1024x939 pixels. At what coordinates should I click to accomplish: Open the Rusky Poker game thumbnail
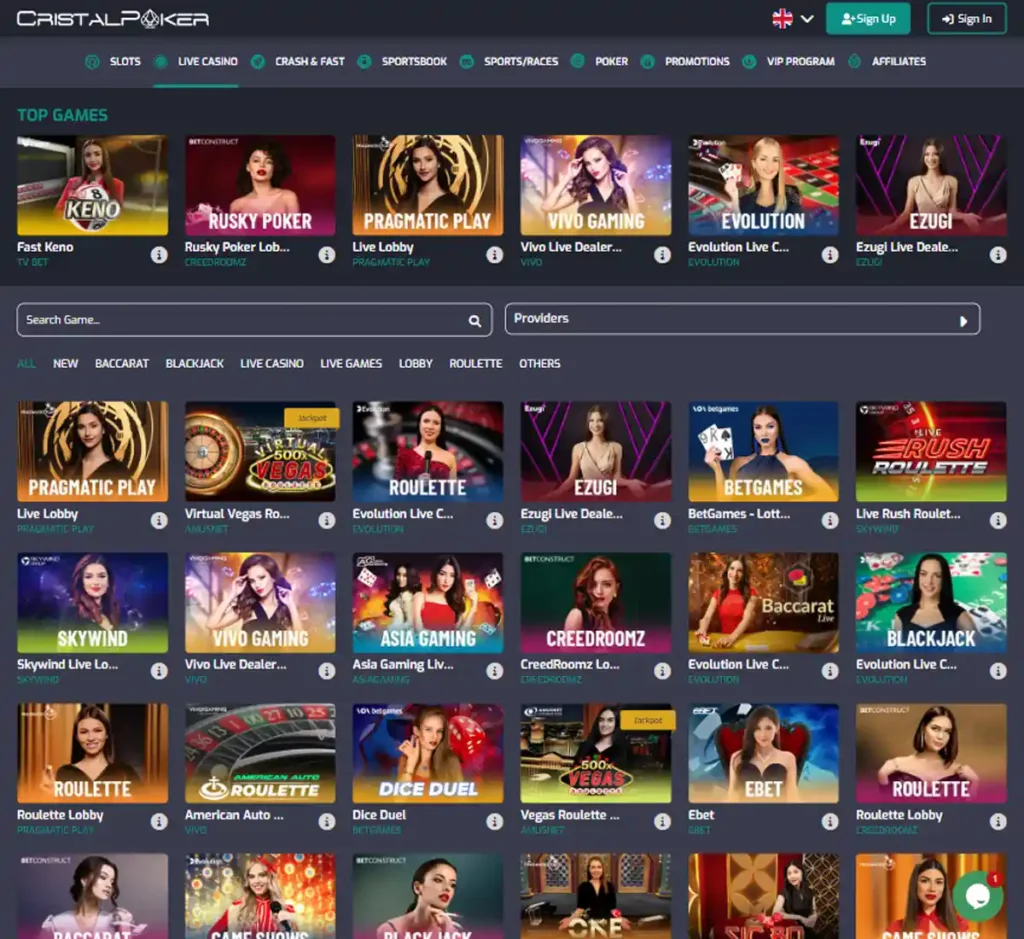click(x=260, y=185)
